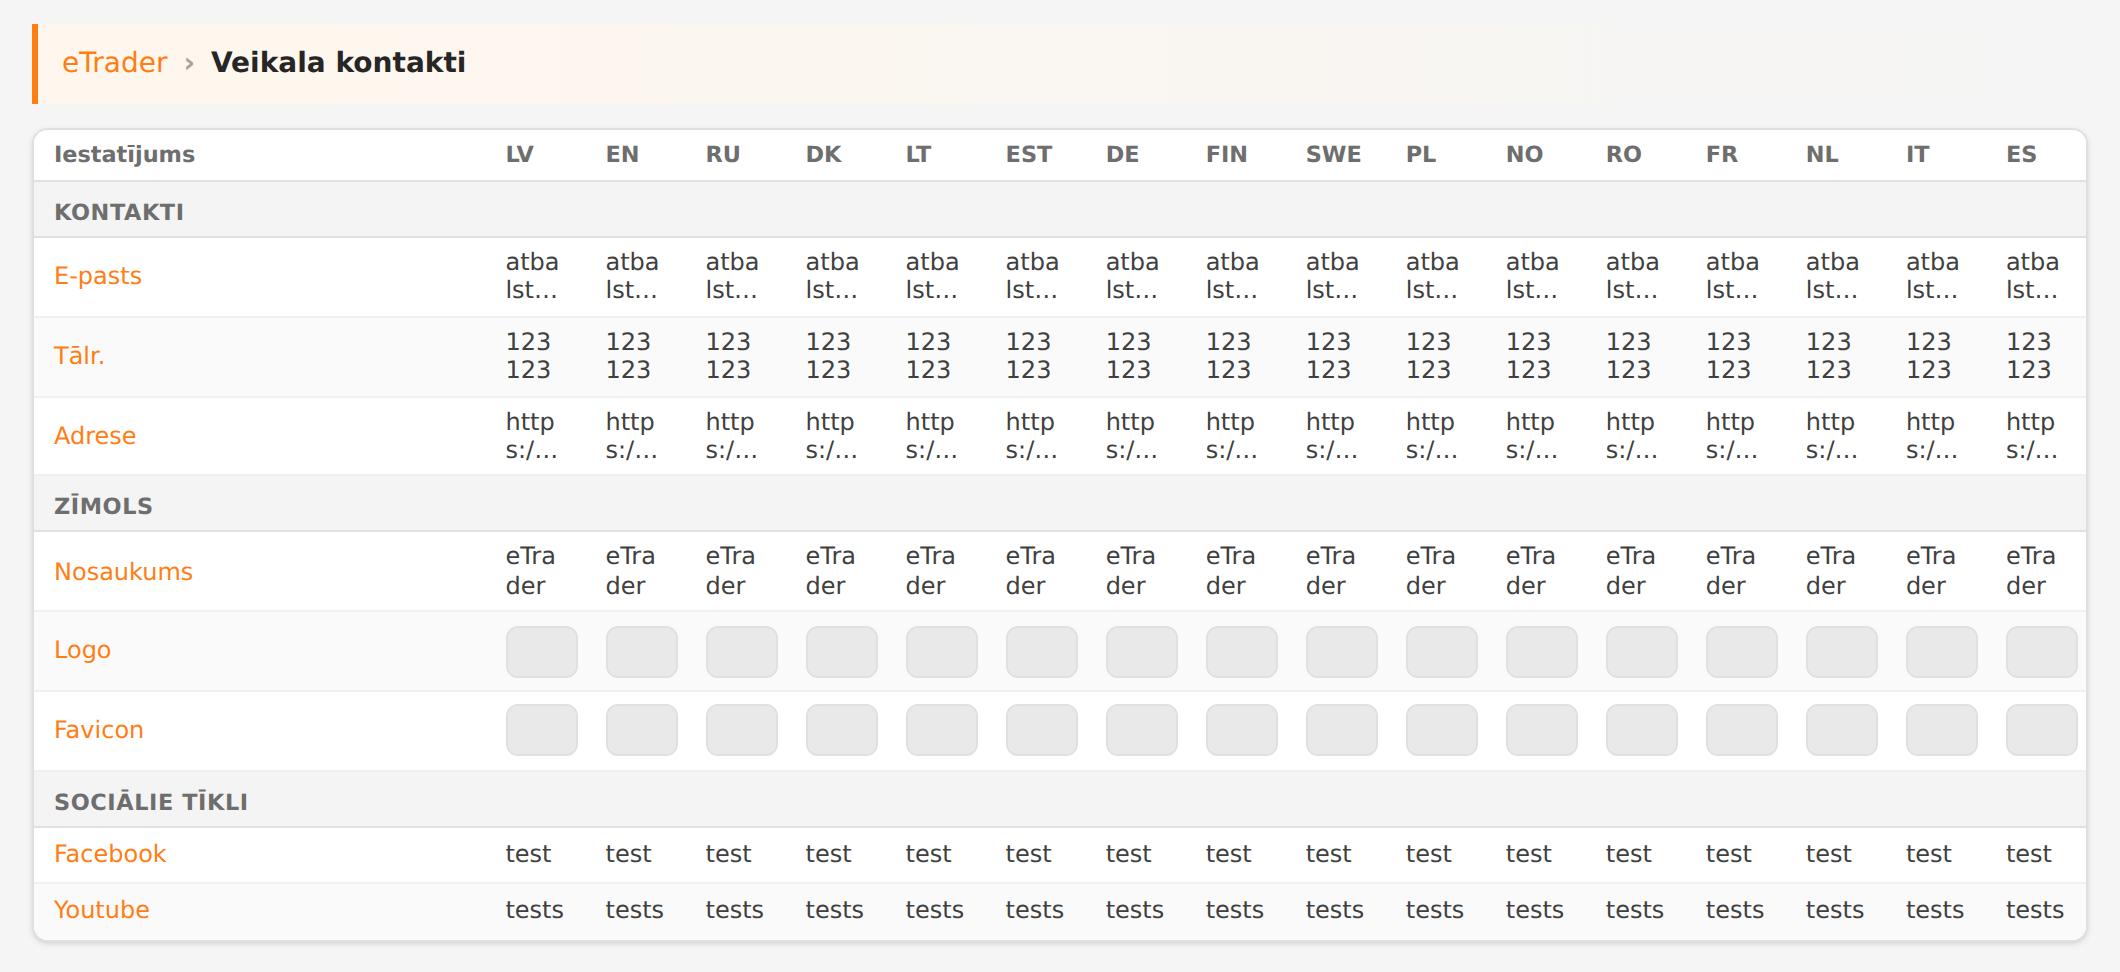Click the E-pasts value in LV column

(x=532, y=276)
